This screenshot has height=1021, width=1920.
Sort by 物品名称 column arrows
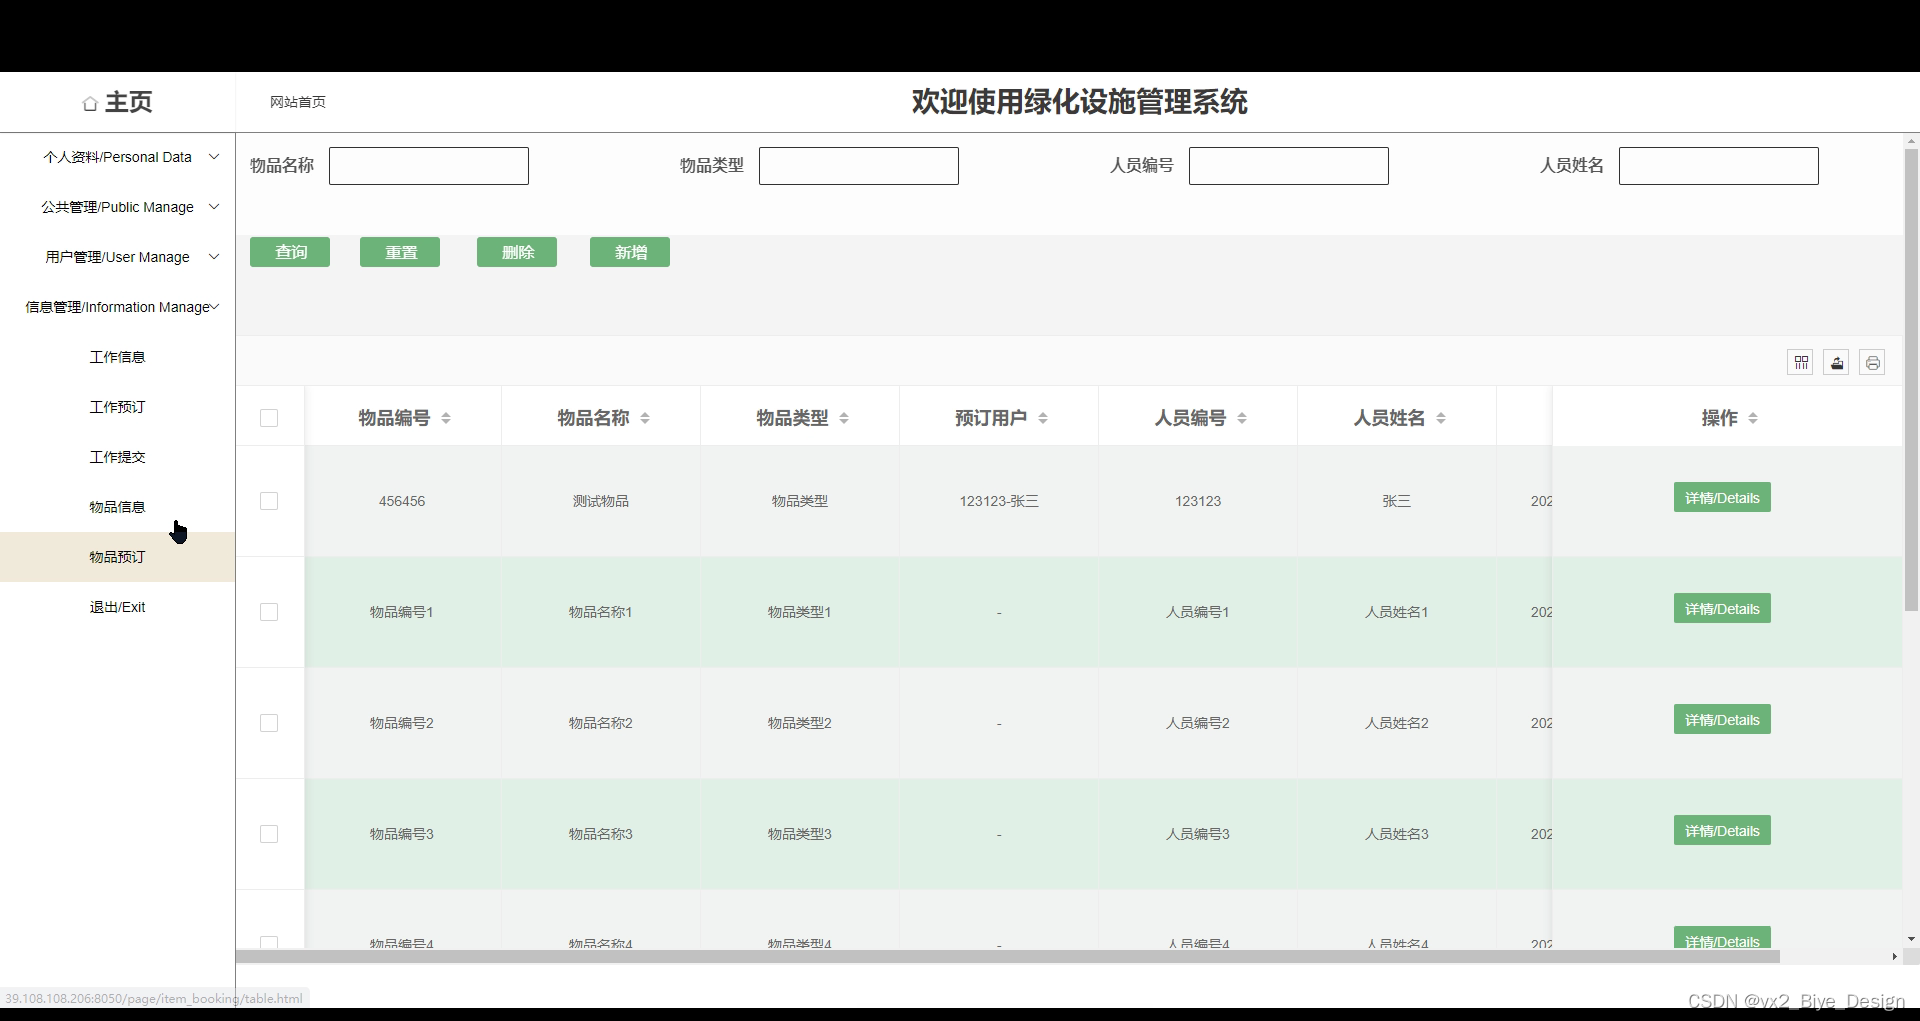coord(645,418)
